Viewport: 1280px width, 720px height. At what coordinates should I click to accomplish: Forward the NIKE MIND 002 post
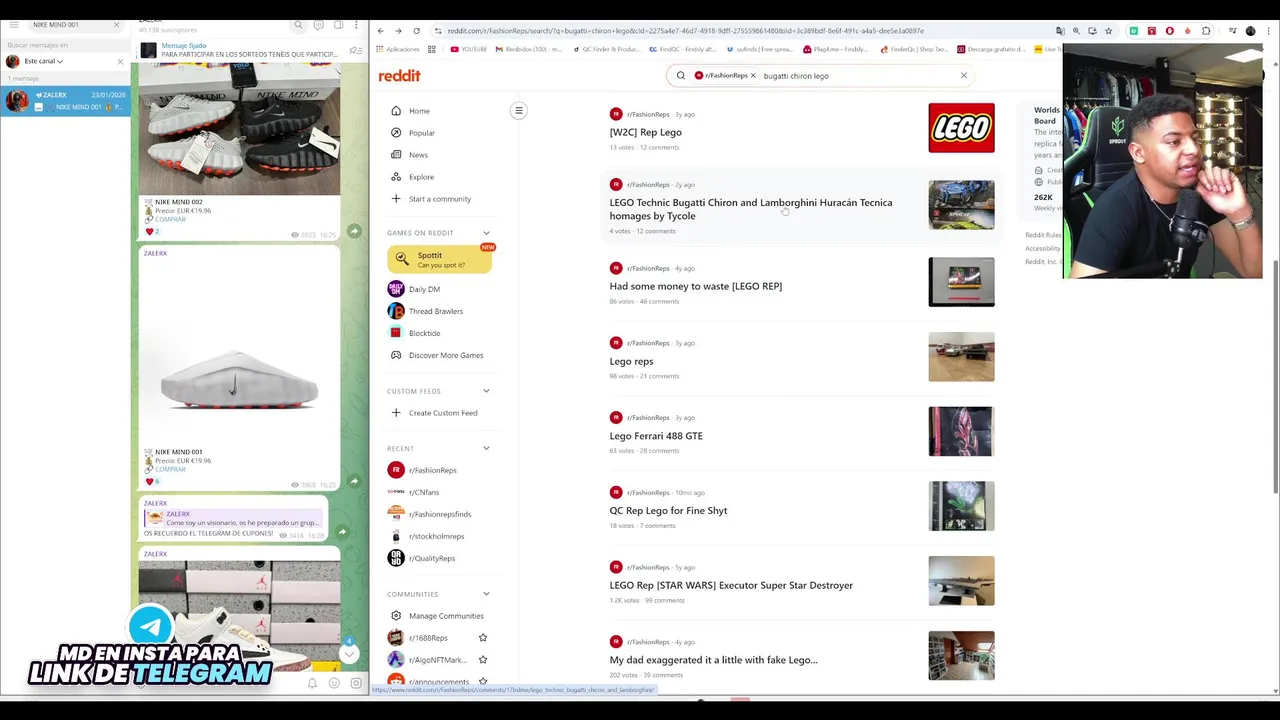tap(354, 231)
